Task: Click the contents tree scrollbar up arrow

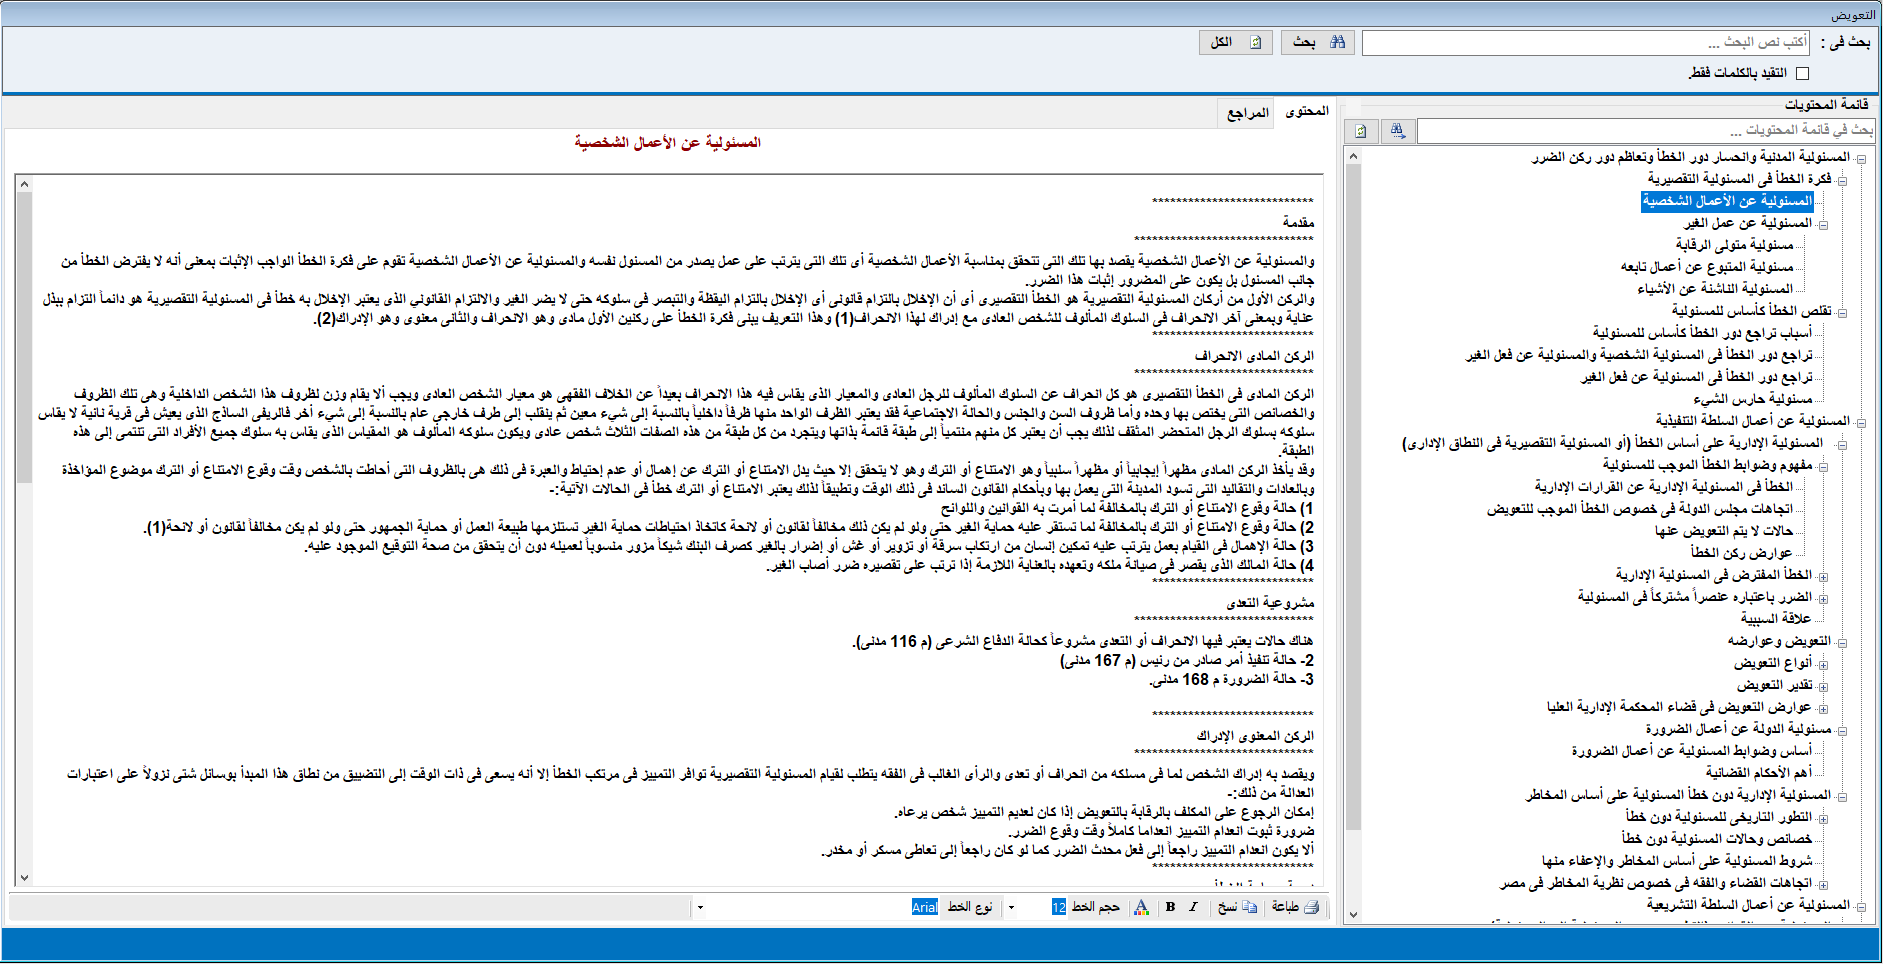Action: coord(1353,156)
